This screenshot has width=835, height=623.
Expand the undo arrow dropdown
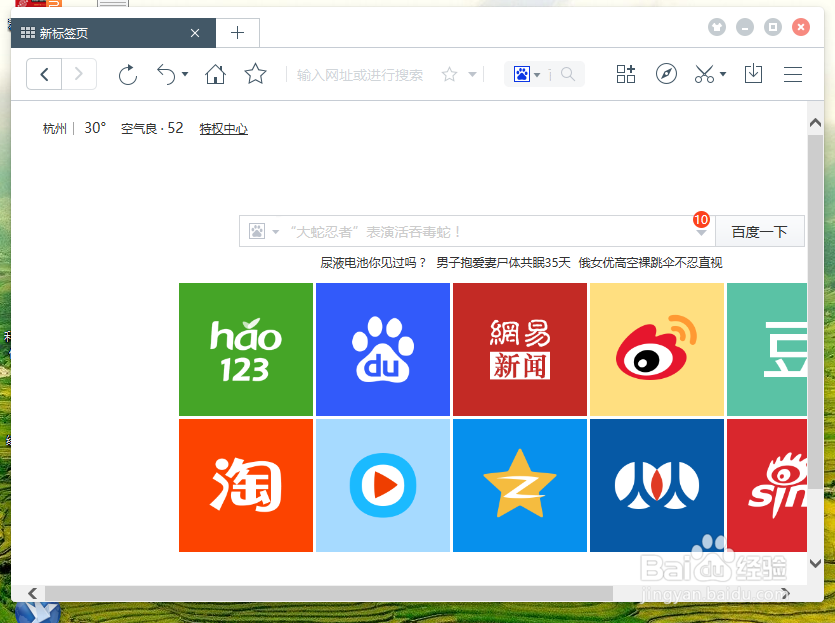(x=185, y=74)
